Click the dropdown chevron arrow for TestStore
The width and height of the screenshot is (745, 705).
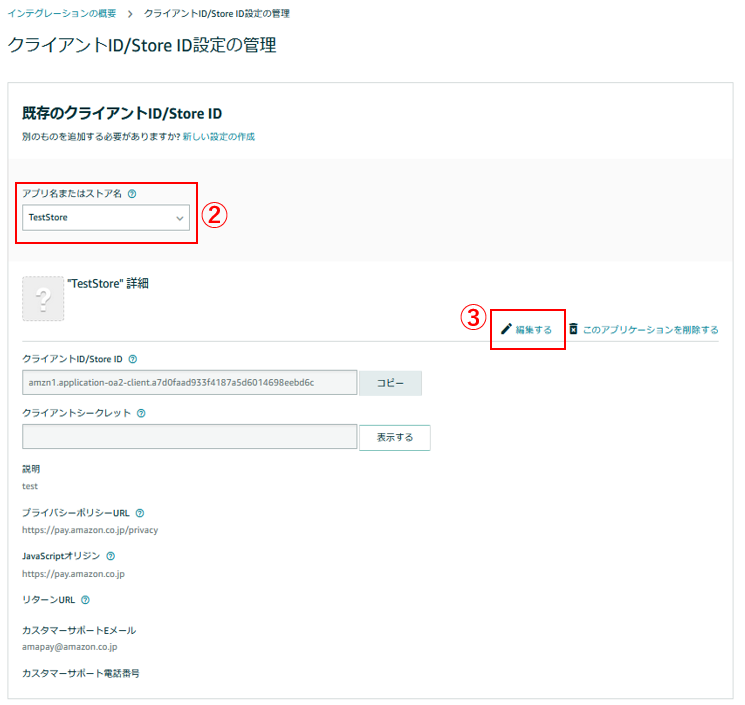coord(180,217)
